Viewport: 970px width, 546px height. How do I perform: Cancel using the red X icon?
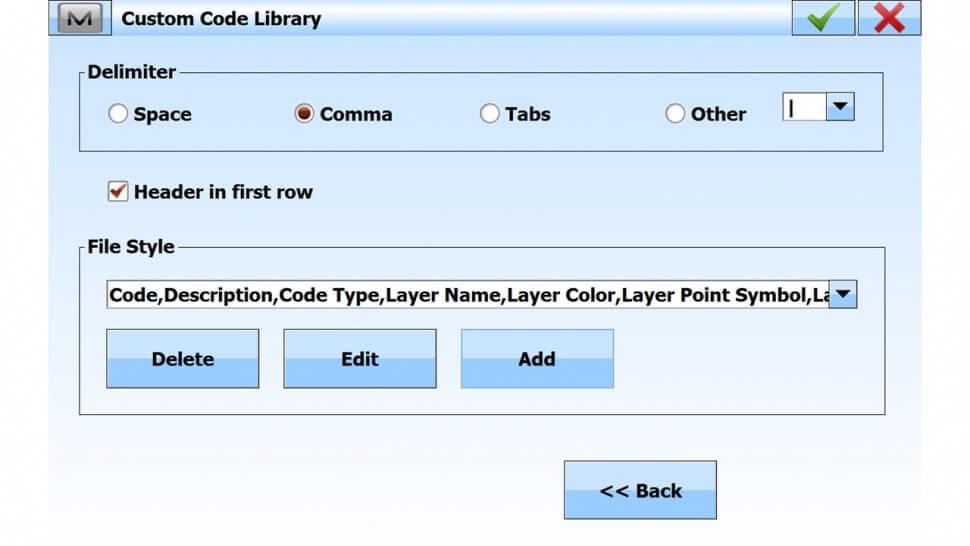[889, 18]
